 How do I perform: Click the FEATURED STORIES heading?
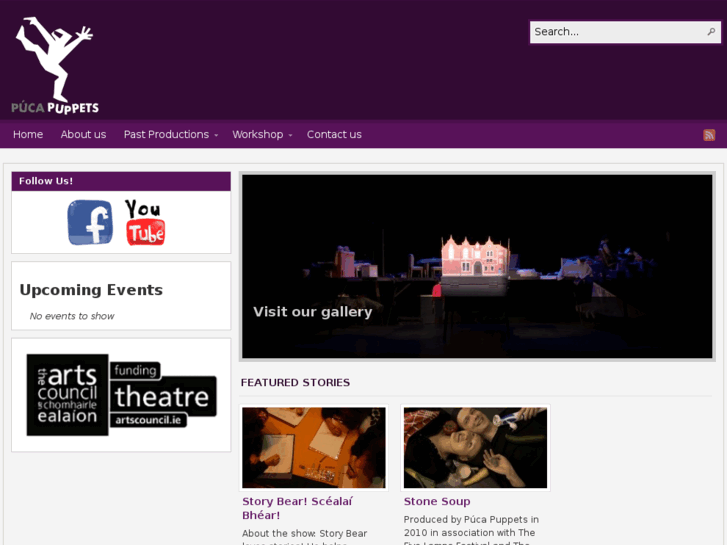(295, 383)
